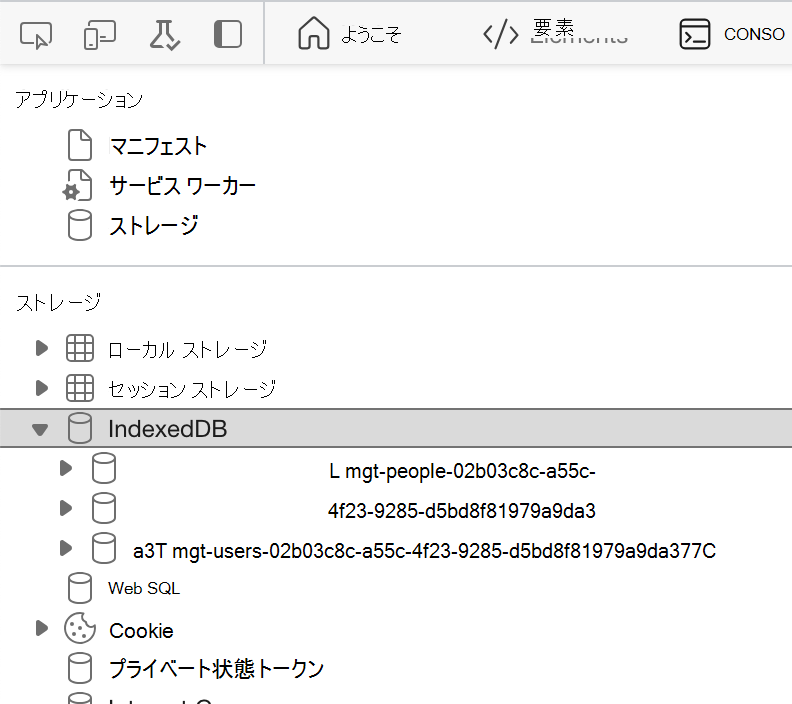Image resolution: width=792 pixels, height=704 pixels.
Task: Click database icon of mgt-people row
Action: tap(104, 468)
